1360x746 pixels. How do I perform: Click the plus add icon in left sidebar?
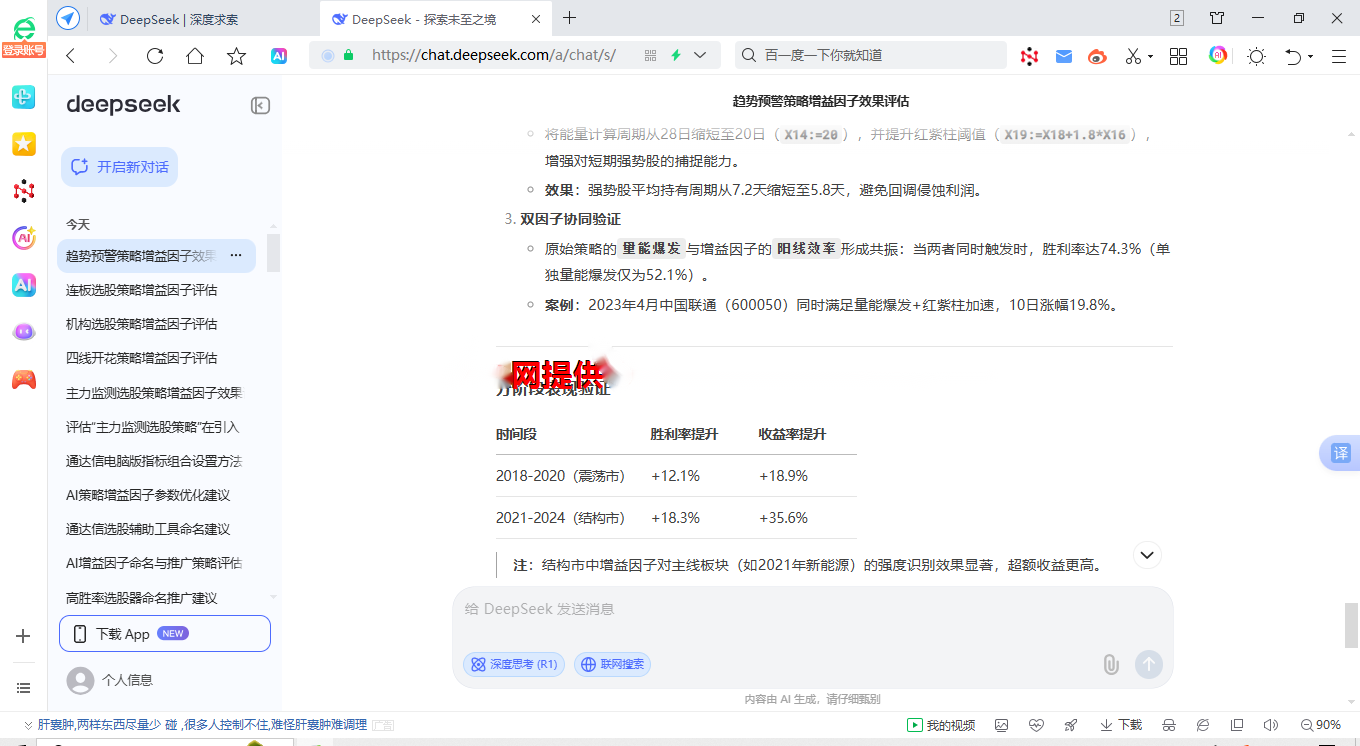tap(24, 636)
